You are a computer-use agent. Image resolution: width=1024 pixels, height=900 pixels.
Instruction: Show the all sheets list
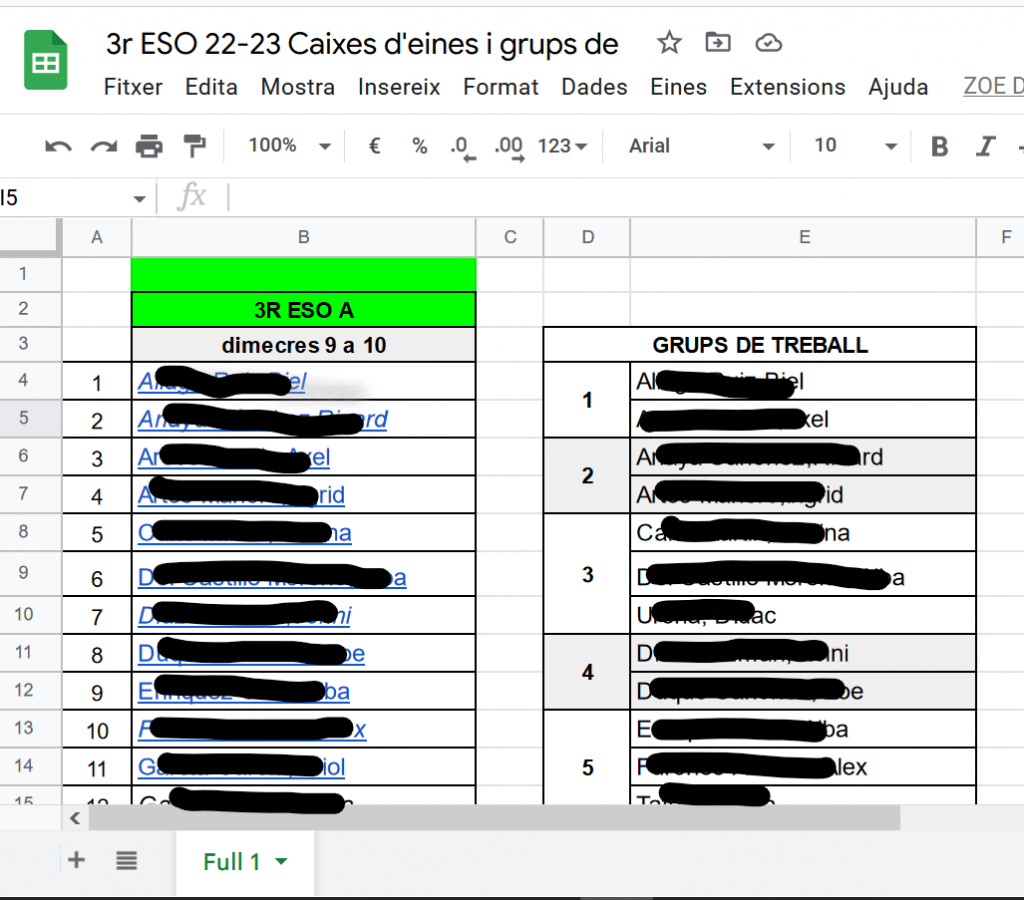click(x=126, y=860)
